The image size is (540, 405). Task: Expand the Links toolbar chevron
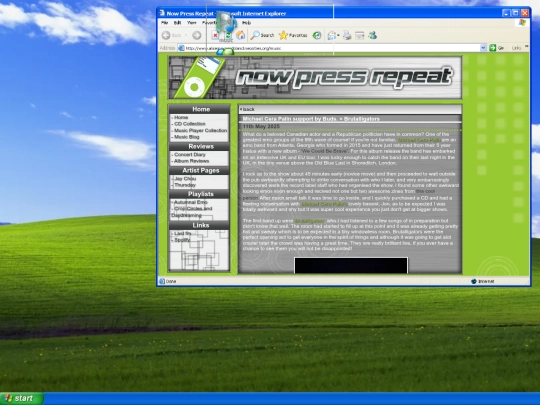(x=527, y=46)
